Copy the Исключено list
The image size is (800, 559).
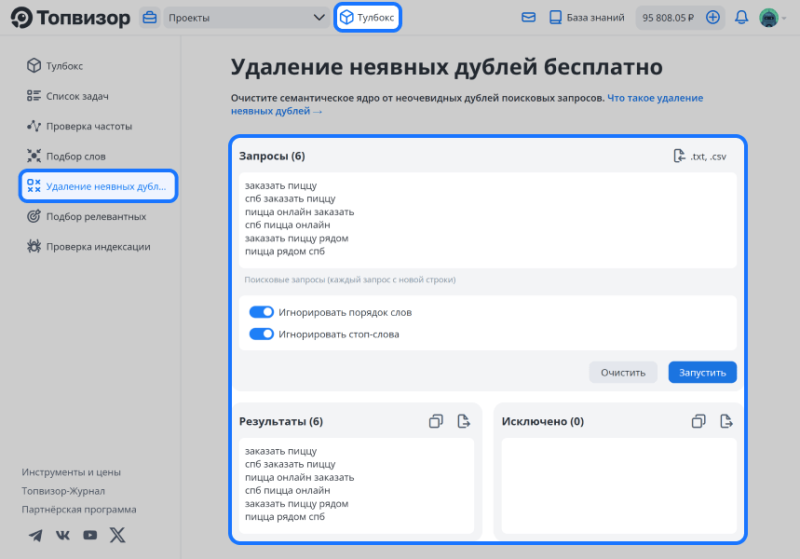click(698, 421)
